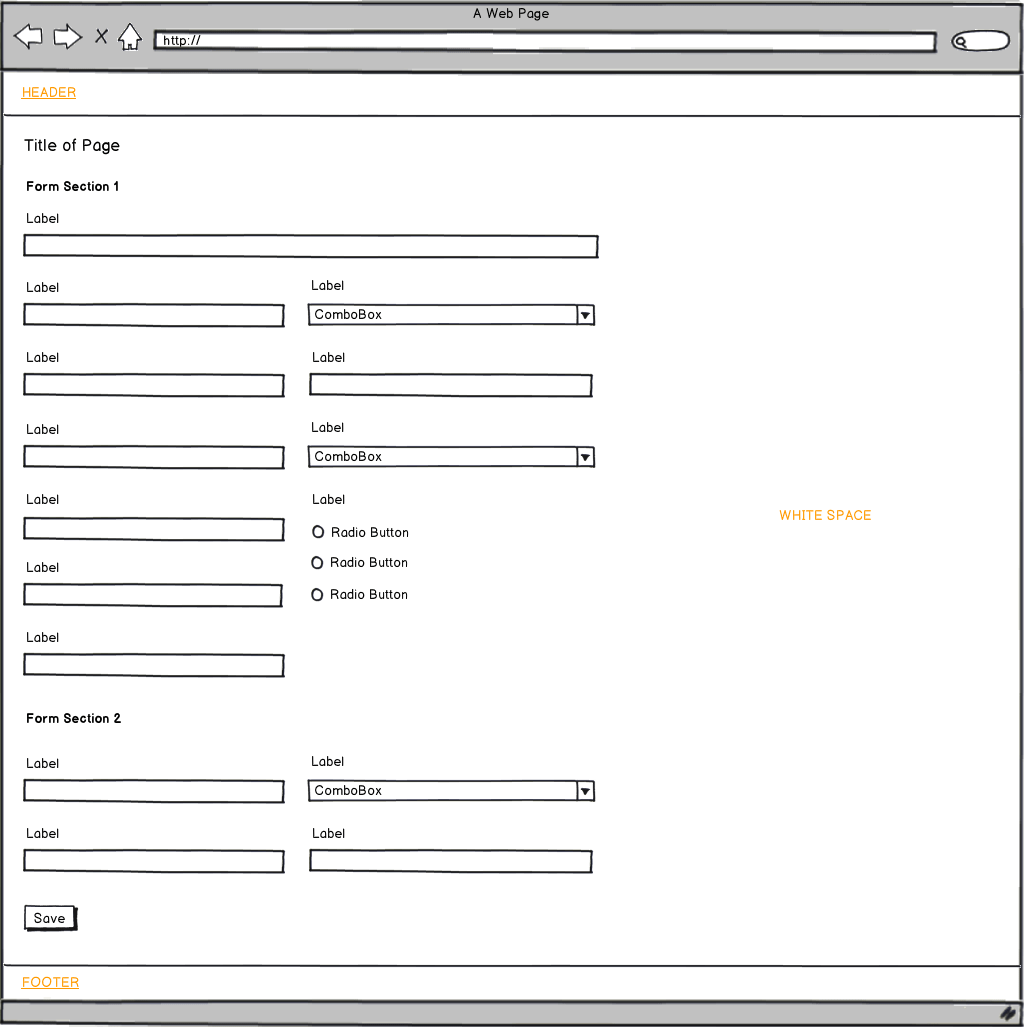Viewport: 1024px width, 1027px height.
Task: Click the magnifier search box in the browser bar
Action: (980, 41)
